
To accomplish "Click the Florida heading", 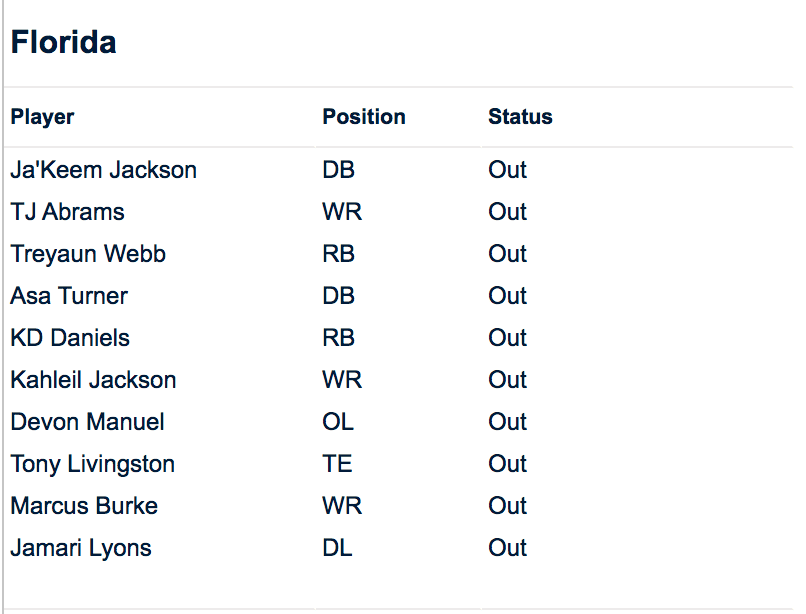I will pos(63,42).
